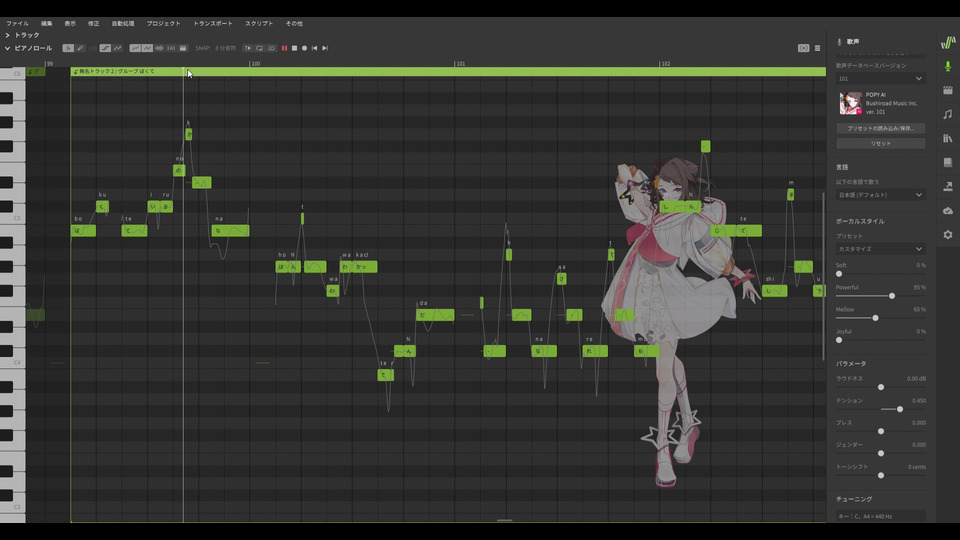Open the カスタマイズ preset dropdown
This screenshot has width=960, height=540.
[880, 249]
